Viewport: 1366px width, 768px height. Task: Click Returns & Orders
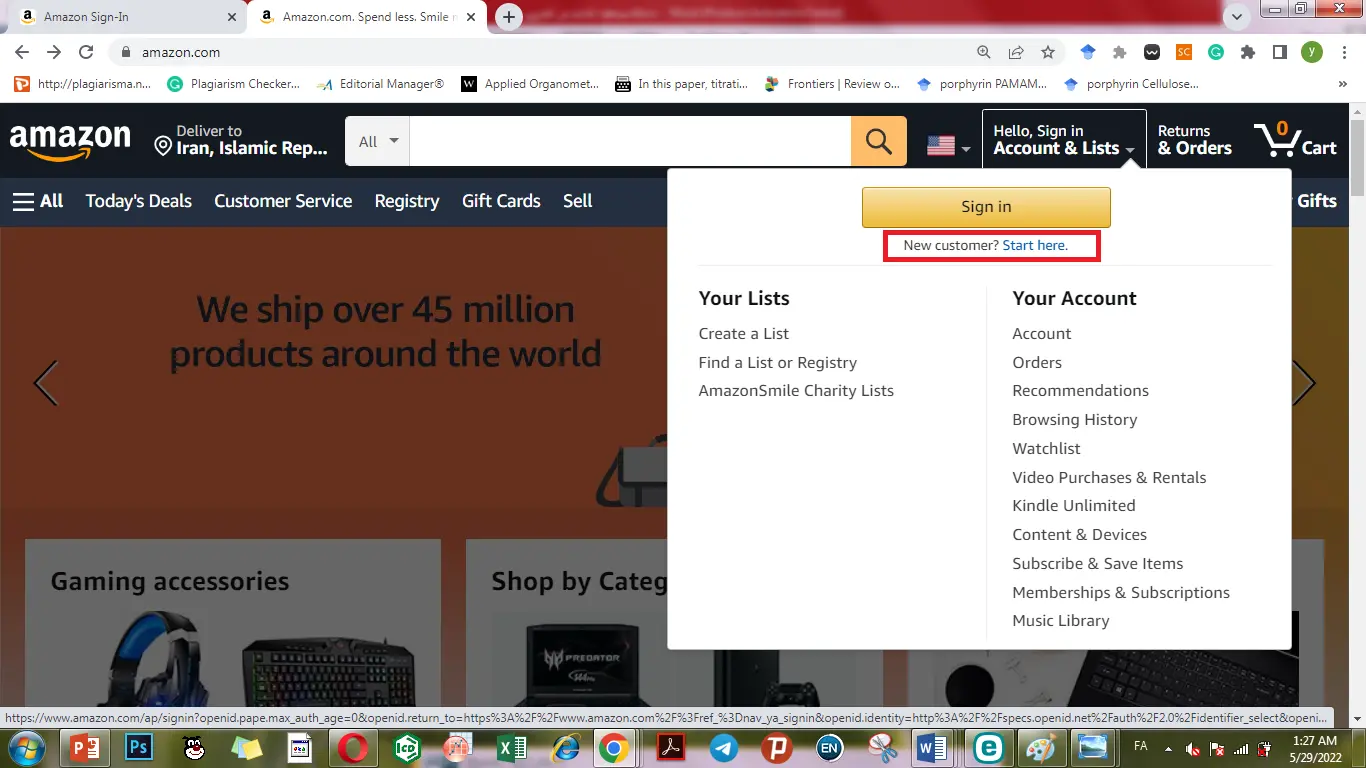pyautogui.click(x=1194, y=140)
